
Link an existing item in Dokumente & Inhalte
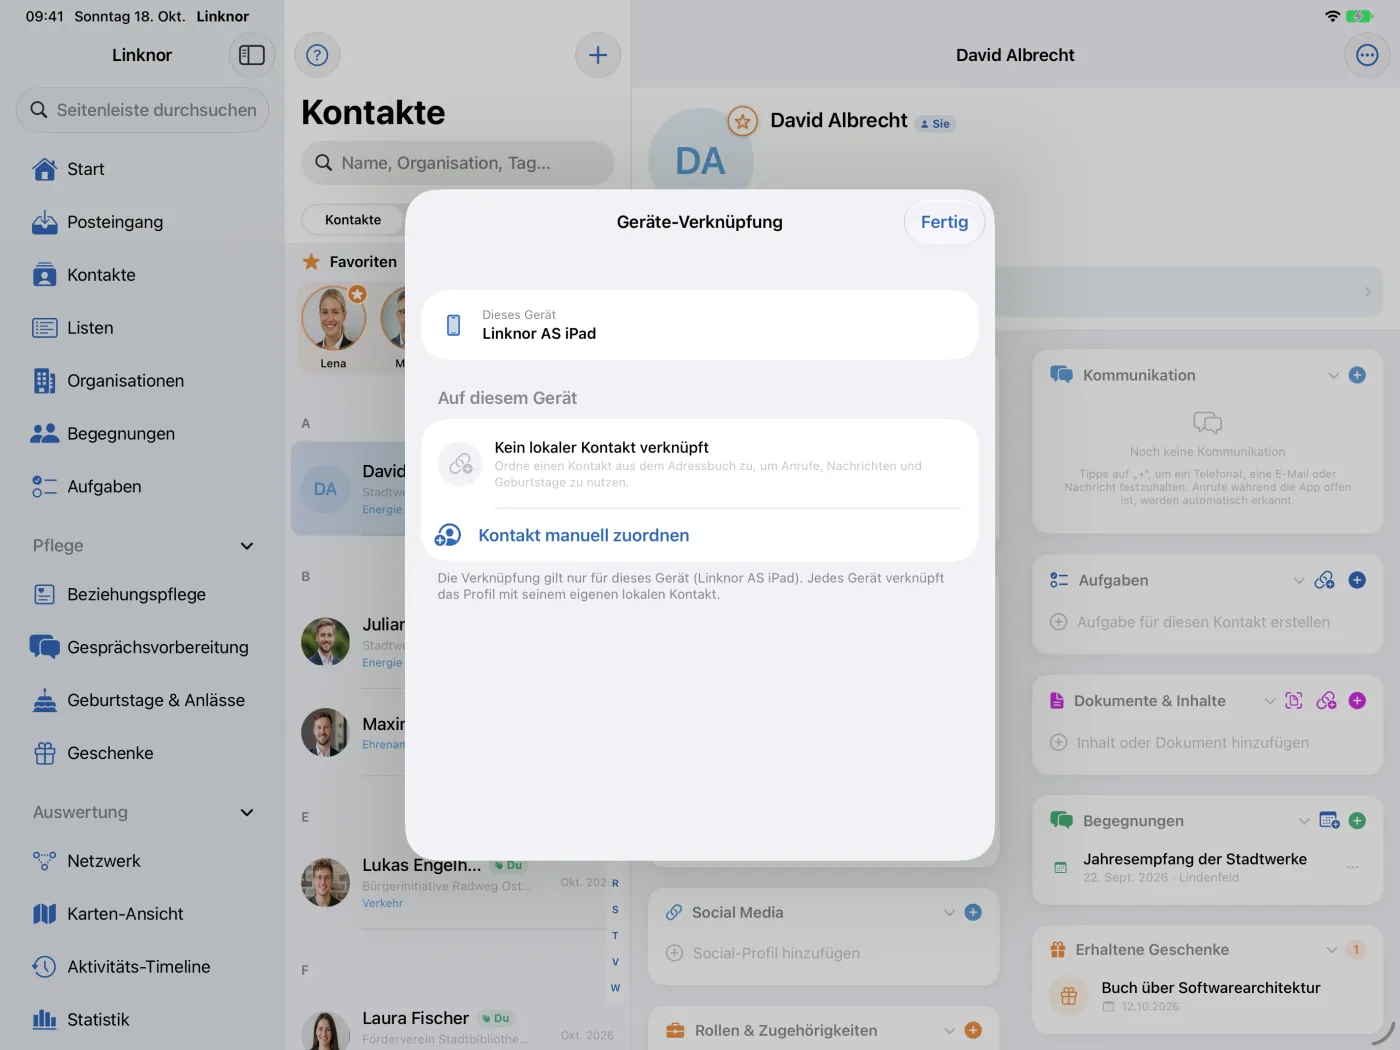(1327, 701)
